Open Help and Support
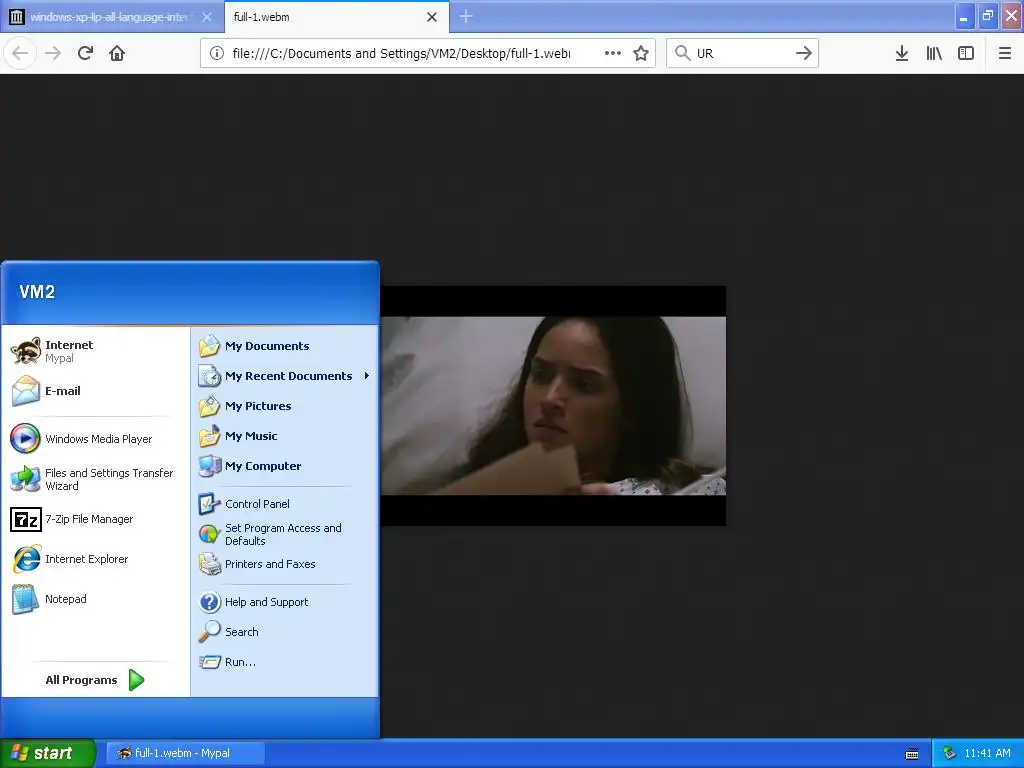 (284, 602)
